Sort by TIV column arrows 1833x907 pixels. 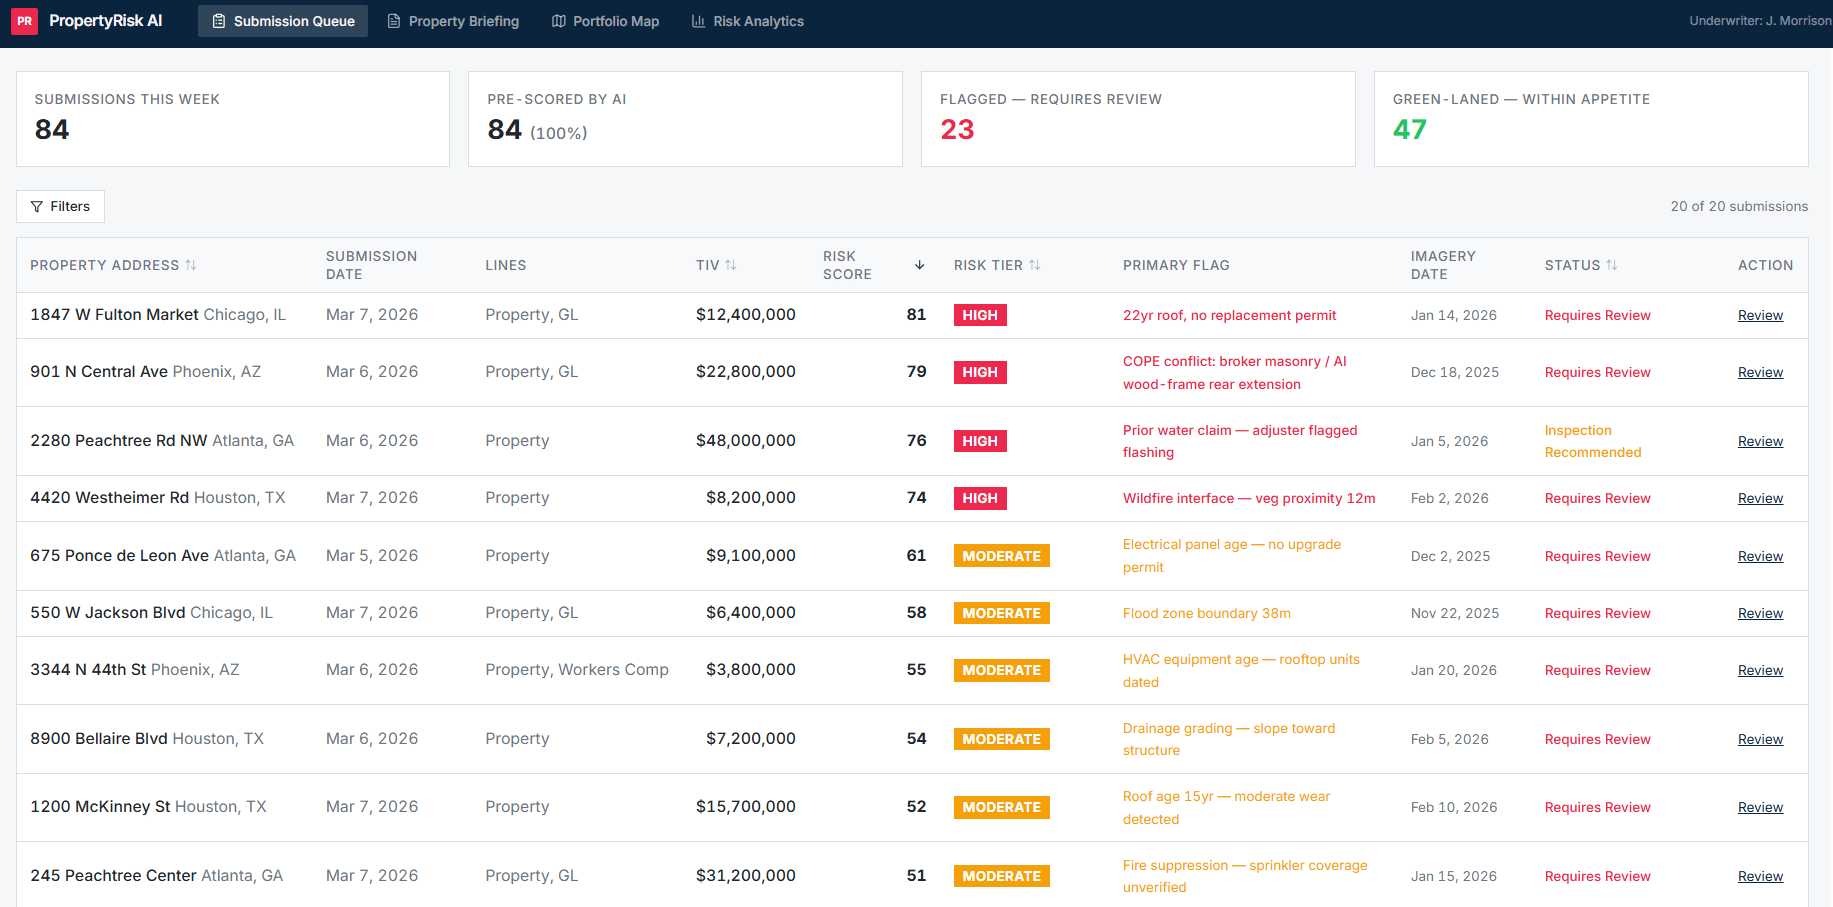(731, 265)
